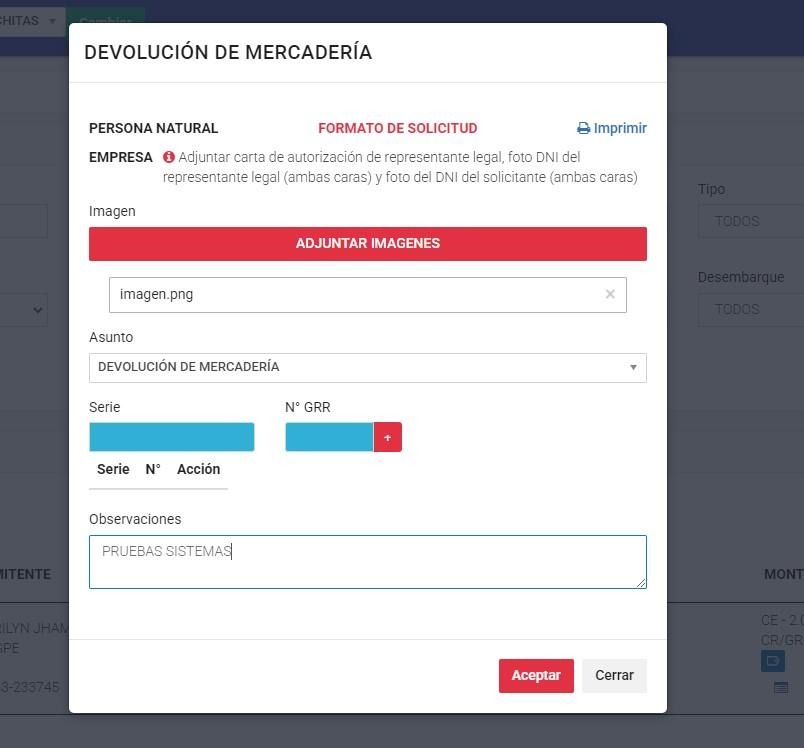The height and width of the screenshot is (748, 804).
Task: Focus the blue Serie input field
Action: [171, 438]
